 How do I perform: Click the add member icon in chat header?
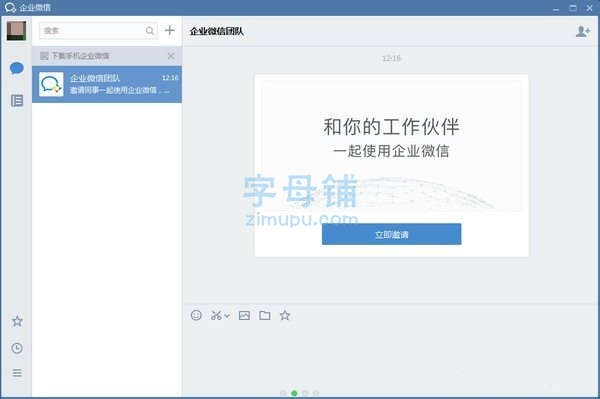(x=583, y=31)
